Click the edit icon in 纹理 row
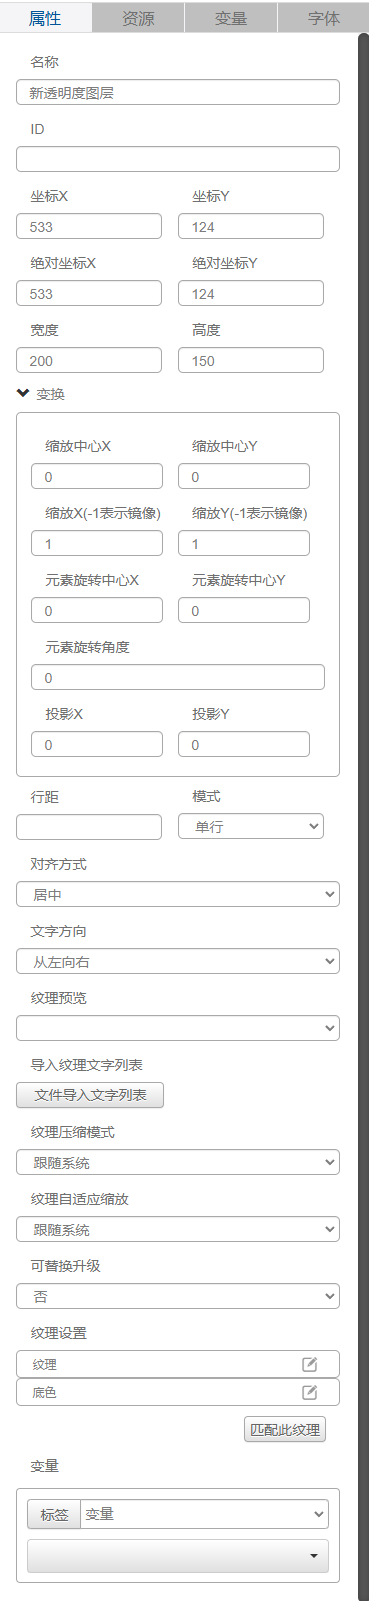The width and height of the screenshot is (369, 1601). pyautogui.click(x=310, y=1364)
